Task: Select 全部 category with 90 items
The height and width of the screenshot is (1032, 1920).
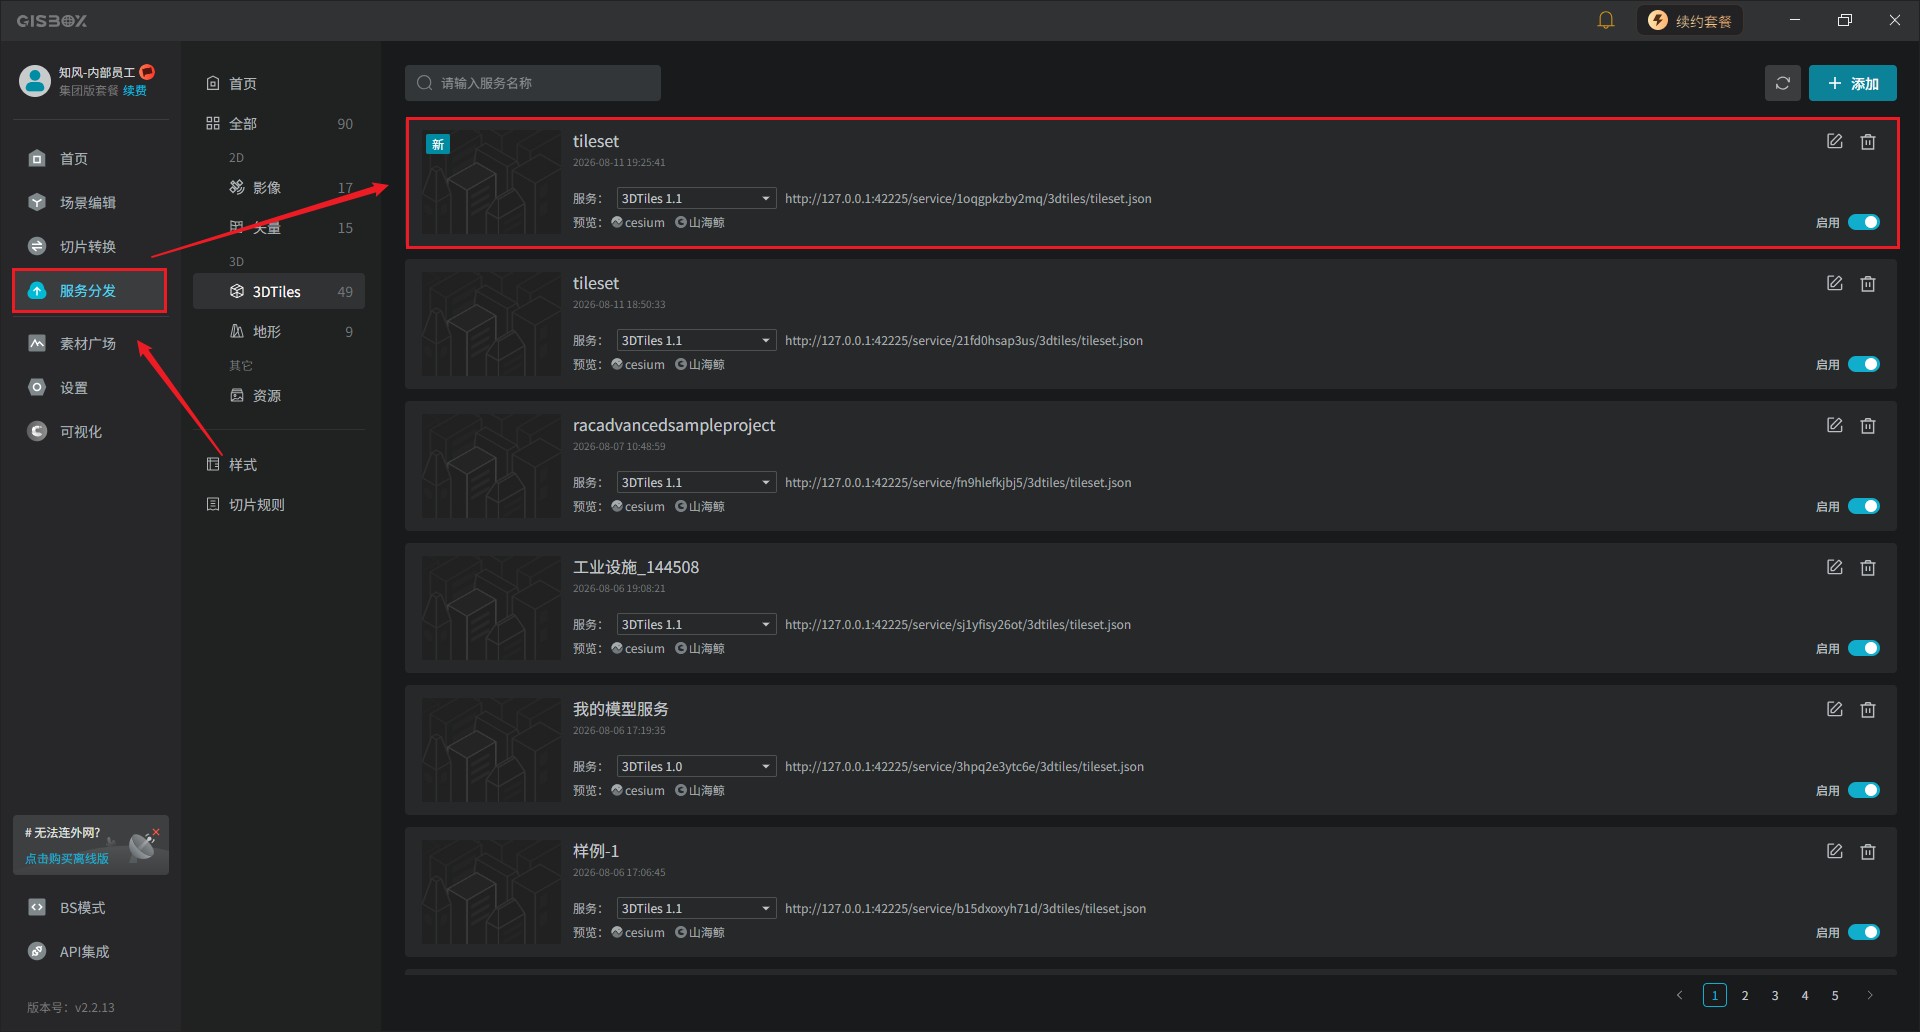Action: (279, 123)
